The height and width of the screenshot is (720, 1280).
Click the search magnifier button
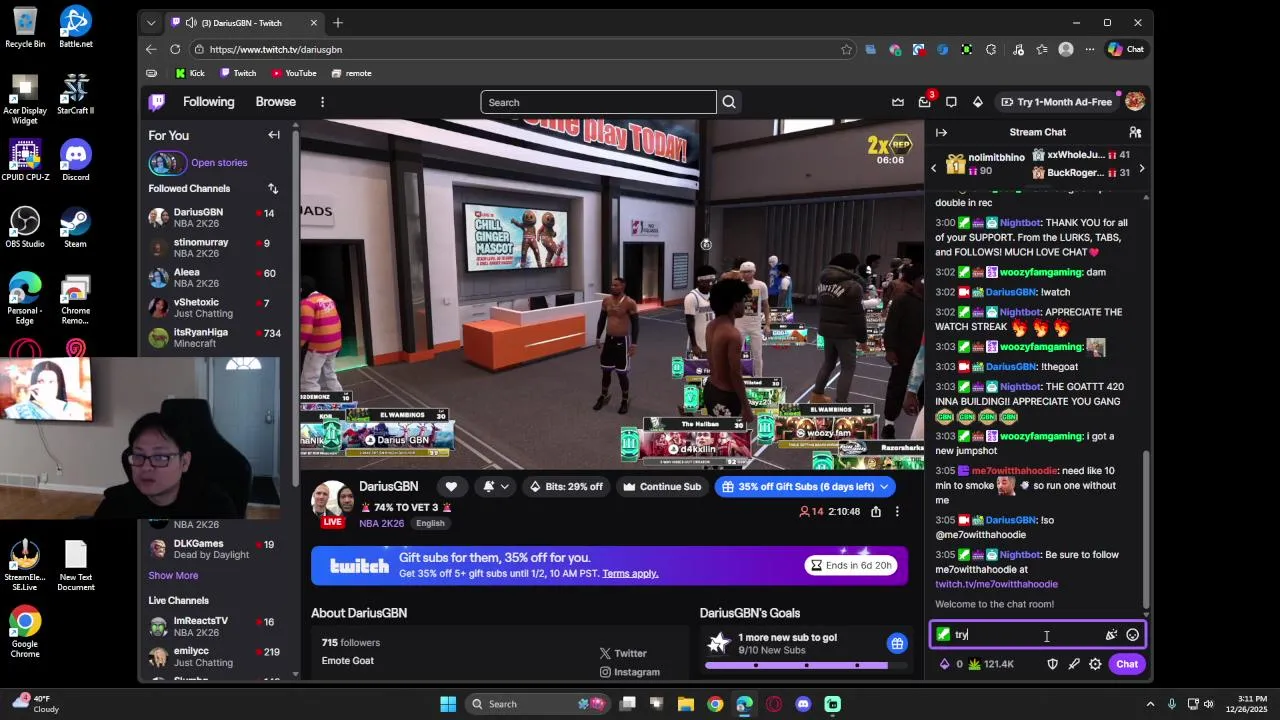729,102
